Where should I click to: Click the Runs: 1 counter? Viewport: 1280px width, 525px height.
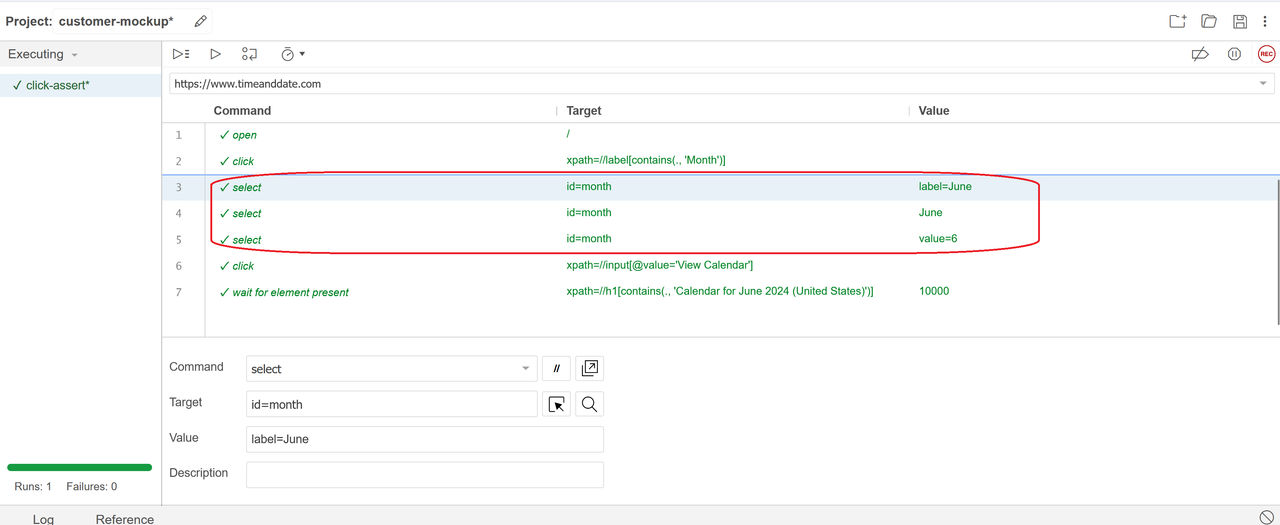pyautogui.click(x=33, y=486)
